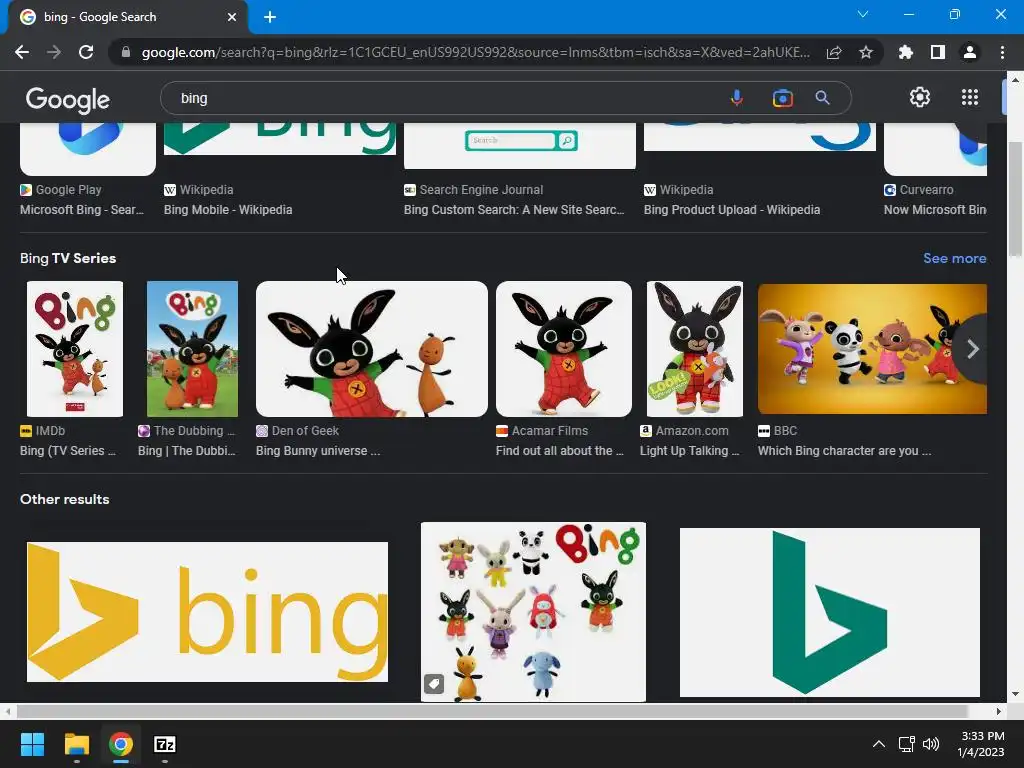The width and height of the screenshot is (1024, 768).
Task: Click Bing Mobile - Wikipedia link
Action: (x=228, y=210)
